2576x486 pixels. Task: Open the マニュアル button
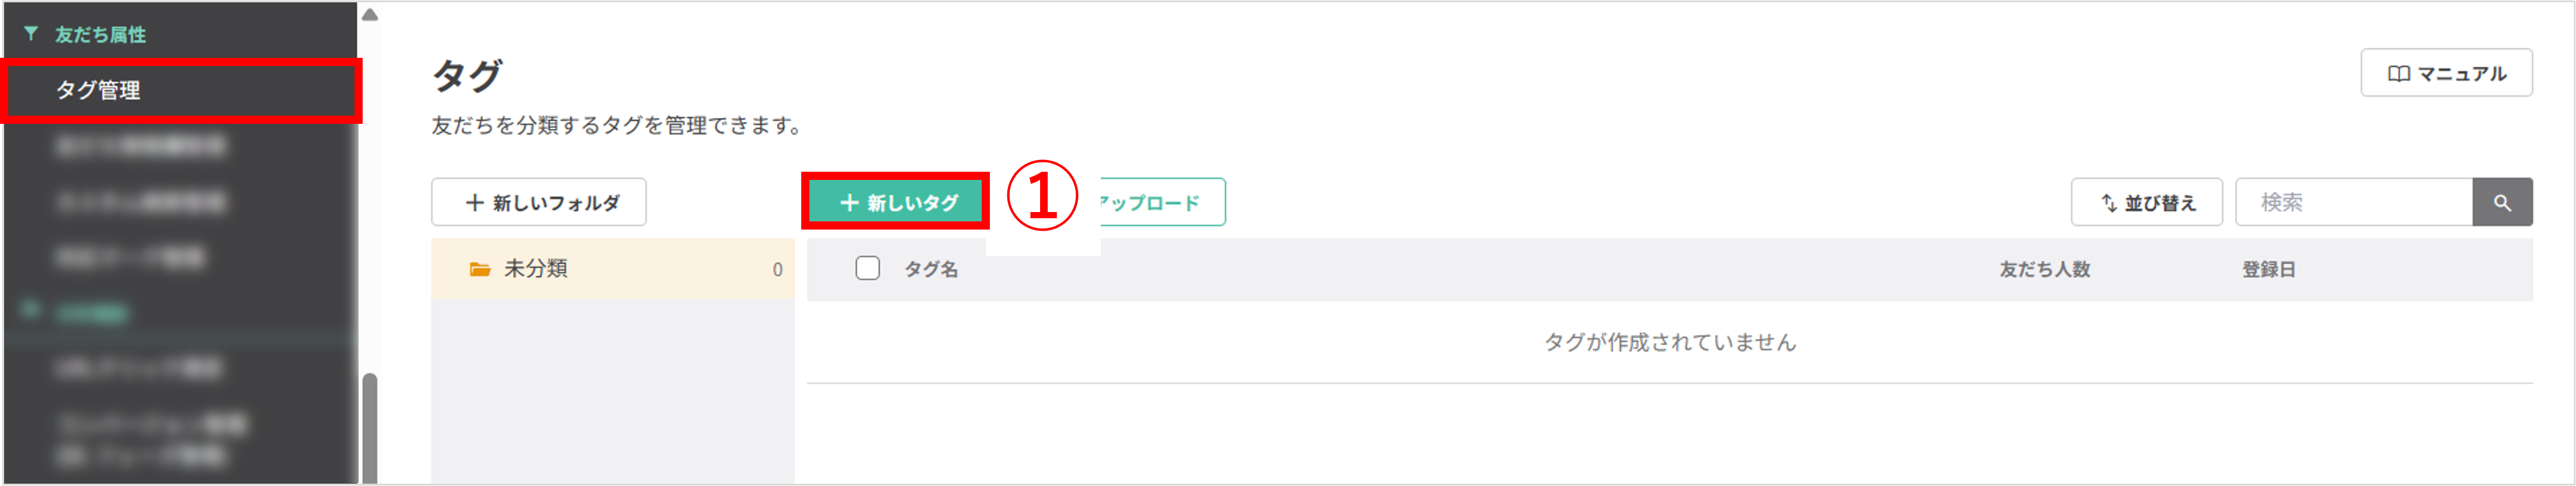(2445, 73)
